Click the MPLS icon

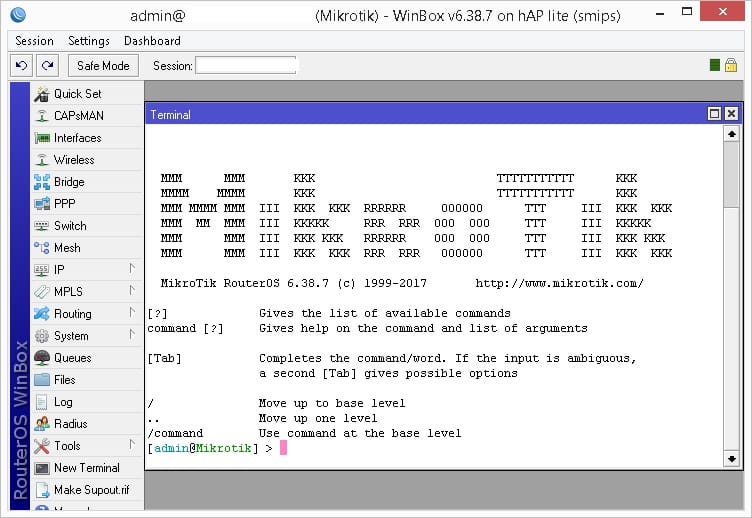click(x=42, y=292)
